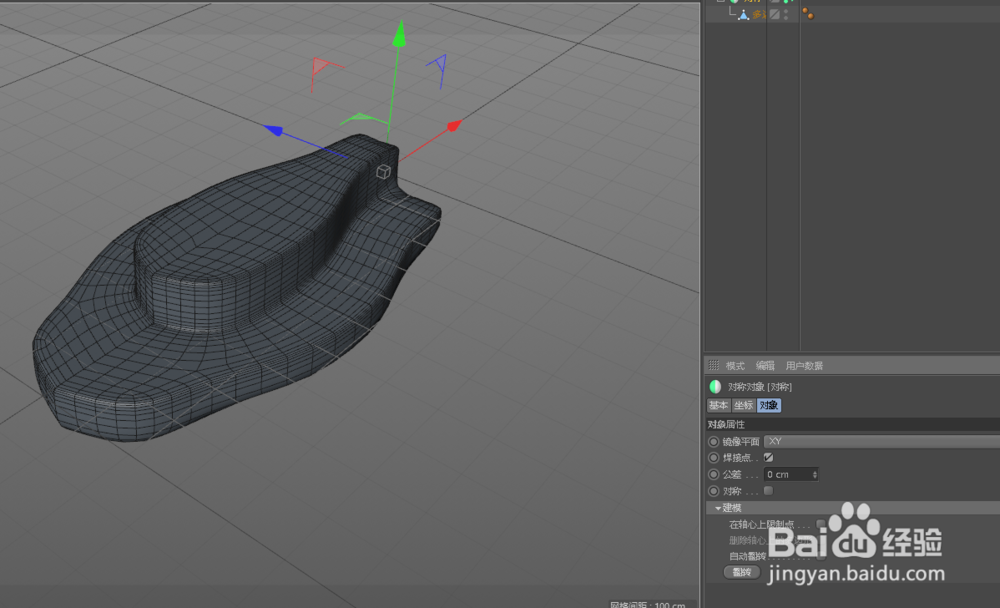Viewport: 1000px width, 608px height.
Task: Open the 镜像平面 XY dropdown
Action: click(x=881, y=441)
